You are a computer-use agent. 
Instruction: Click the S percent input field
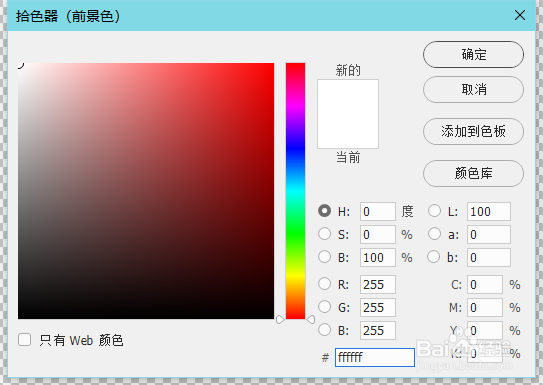coord(378,234)
